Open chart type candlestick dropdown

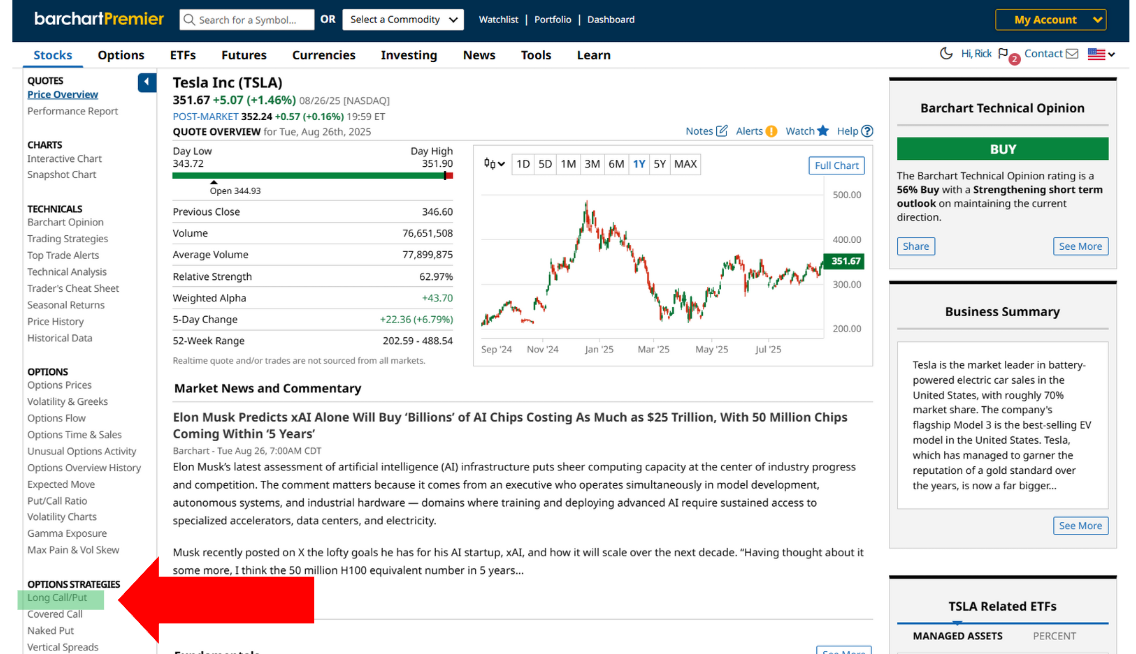(x=494, y=164)
